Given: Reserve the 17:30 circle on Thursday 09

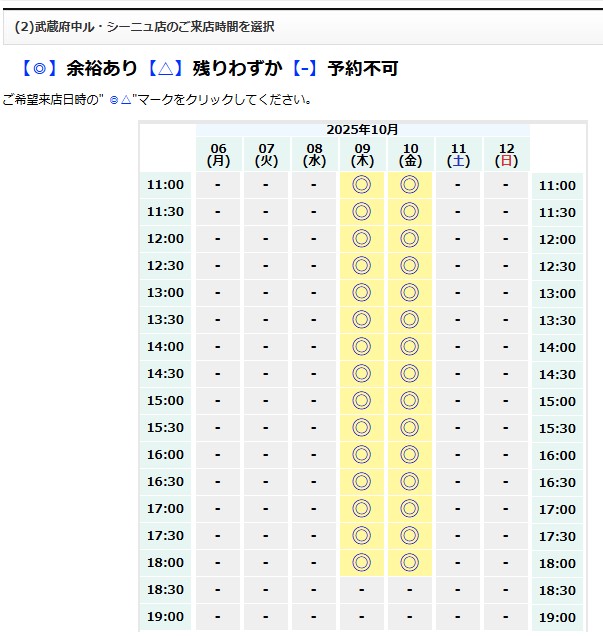Looking at the screenshot, I should pos(362,536).
